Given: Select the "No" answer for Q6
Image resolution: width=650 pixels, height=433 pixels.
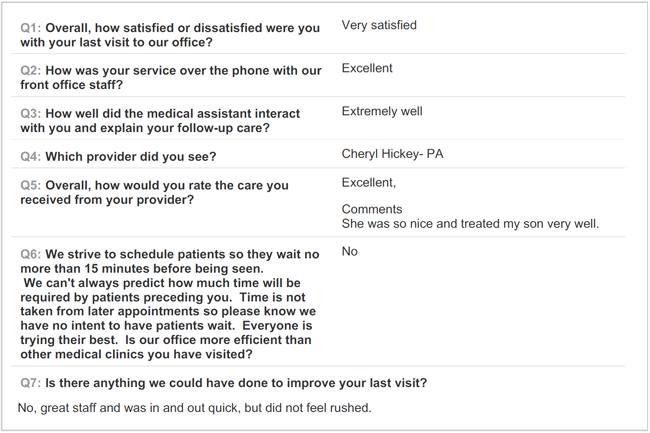Looking at the screenshot, I should [350, 251].
